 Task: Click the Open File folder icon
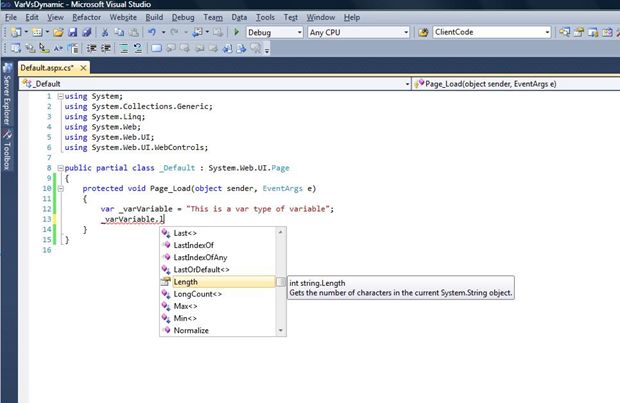click(59, 33)
